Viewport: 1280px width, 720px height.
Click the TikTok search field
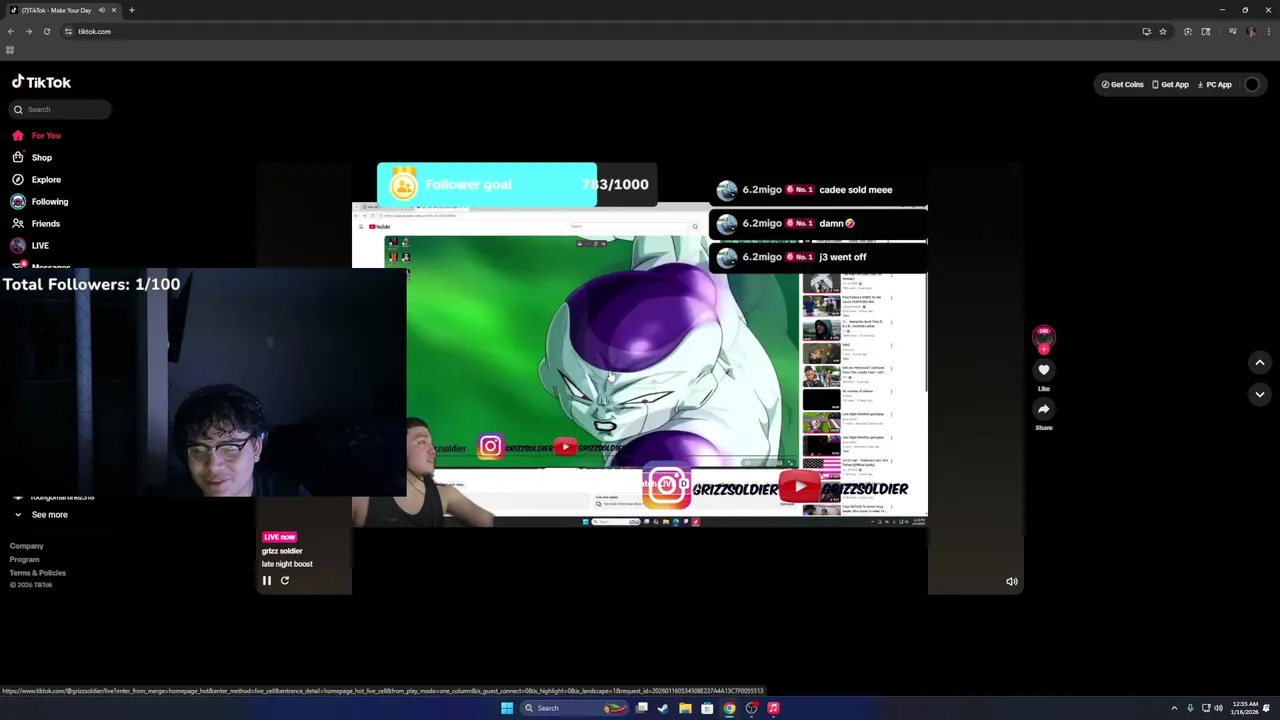click(60, 109)
